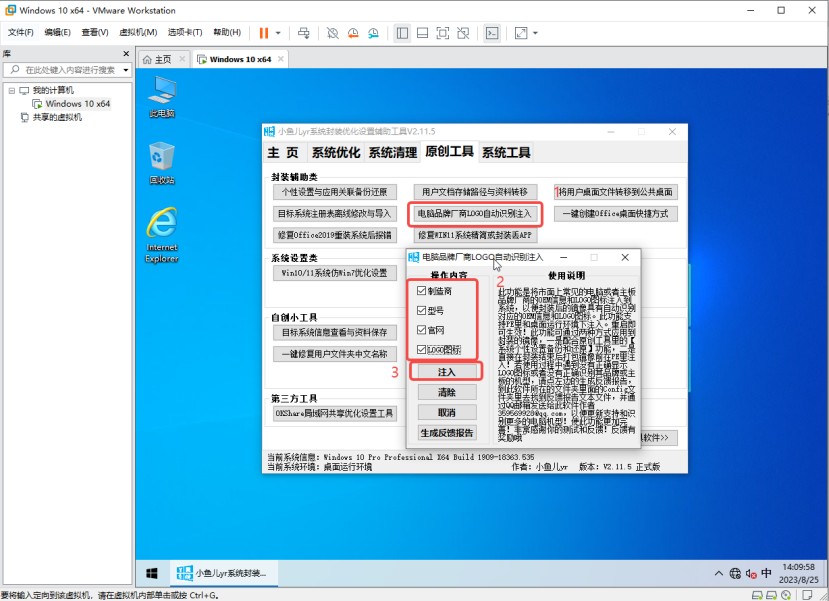Click the stretch guest display icon
This screenshot has width=829, height=601.
pyautogui.click(x=521, y=33)
